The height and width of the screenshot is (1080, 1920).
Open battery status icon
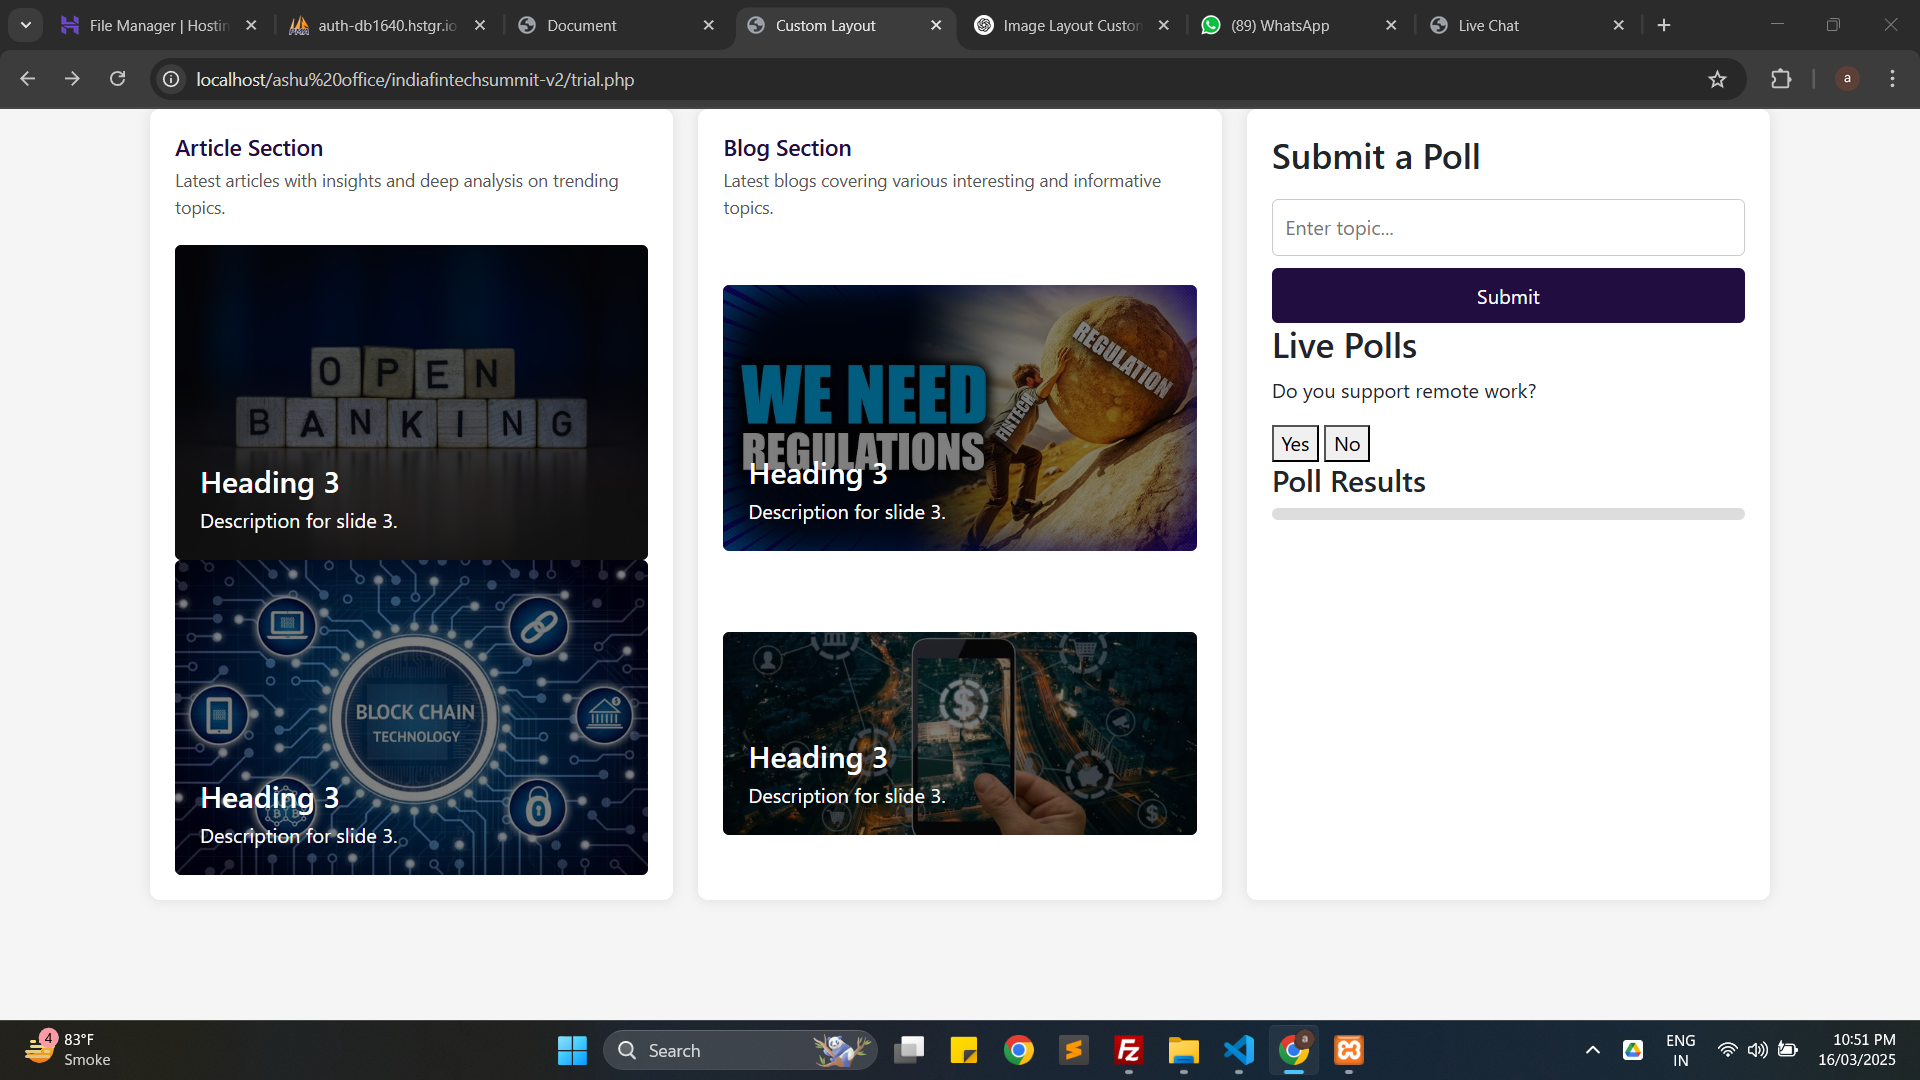click(1788, 1050)
